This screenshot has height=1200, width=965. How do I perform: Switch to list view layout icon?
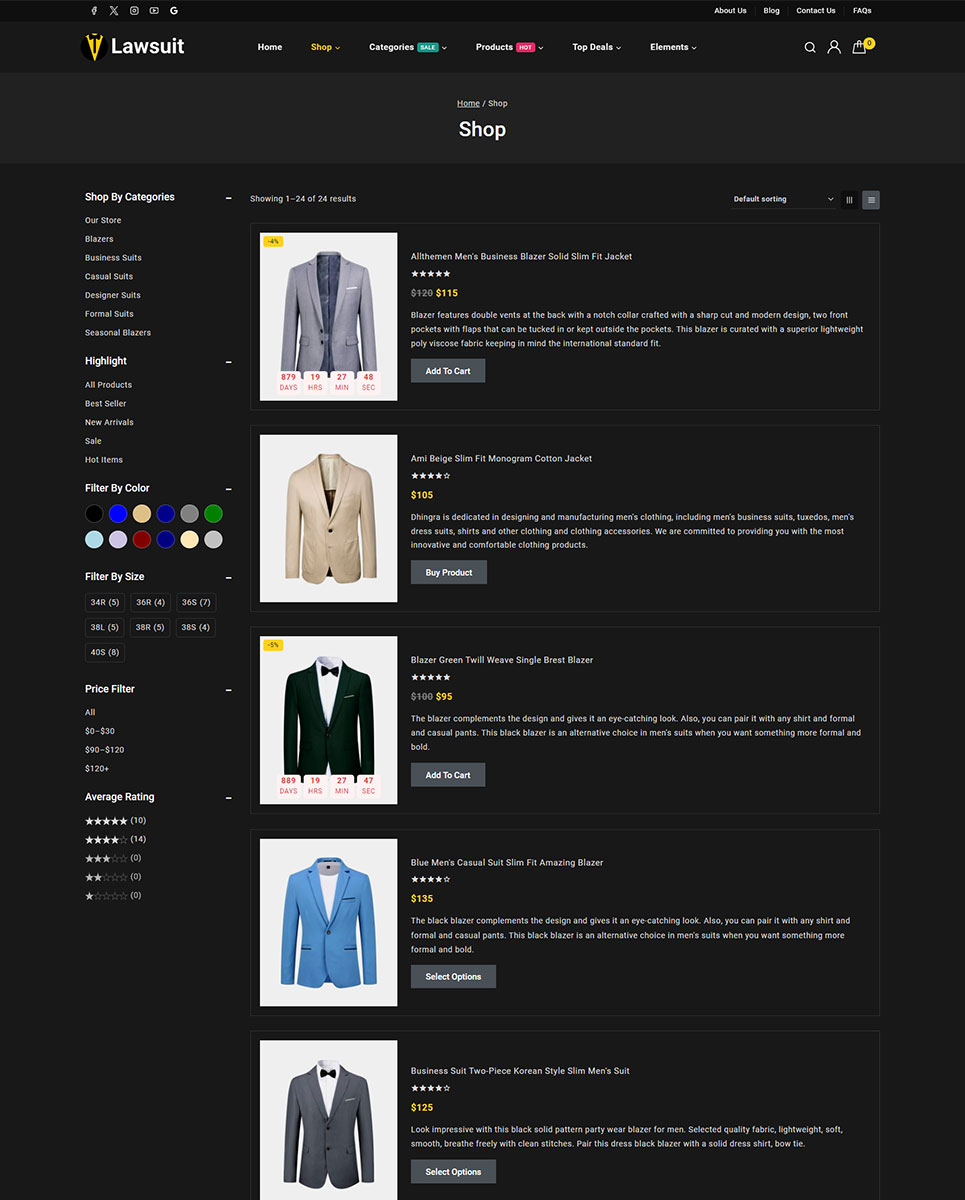tap(871, 200)
